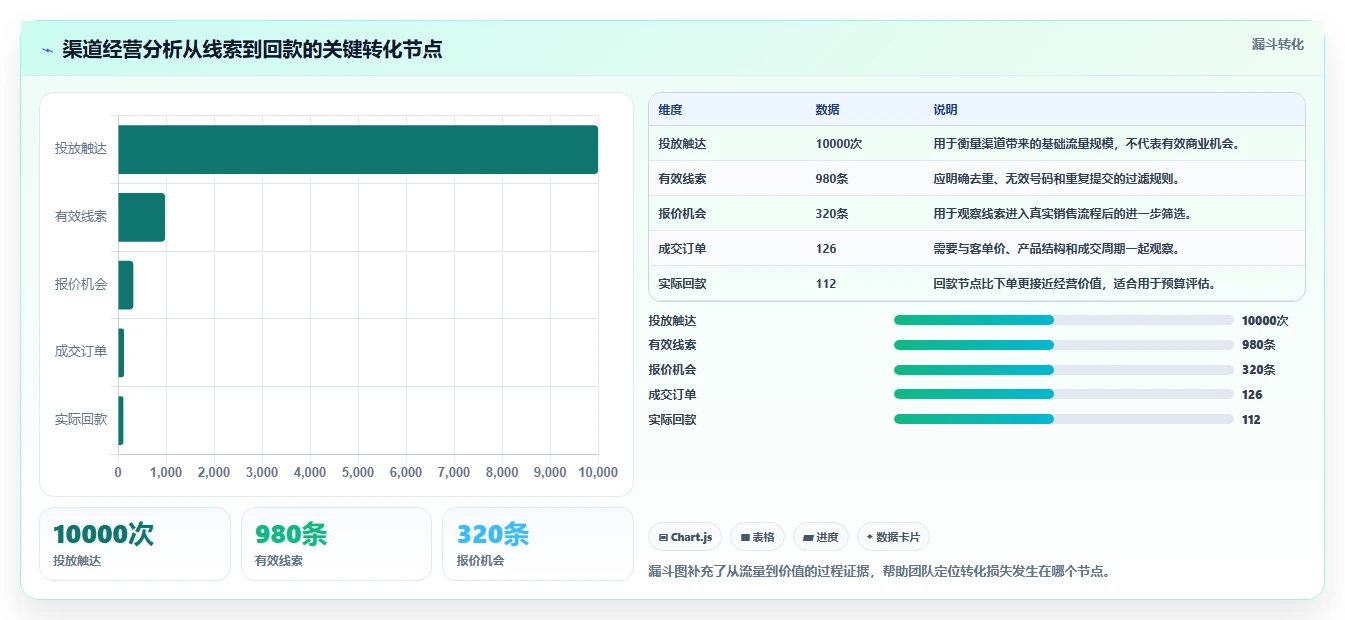
Task: Click the 成交订单 bar in the chart
Action: [x=122, y=352]
